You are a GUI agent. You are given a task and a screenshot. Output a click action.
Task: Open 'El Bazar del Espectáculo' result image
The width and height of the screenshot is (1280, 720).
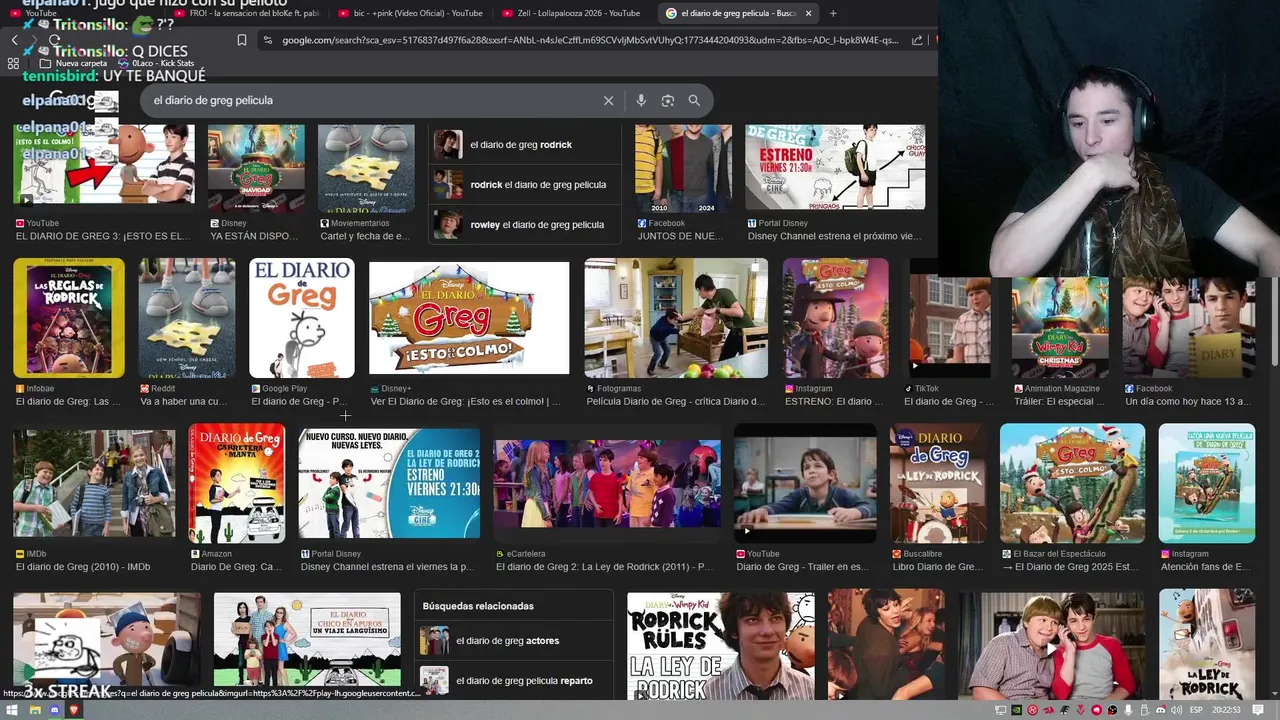click(1072, 483)
